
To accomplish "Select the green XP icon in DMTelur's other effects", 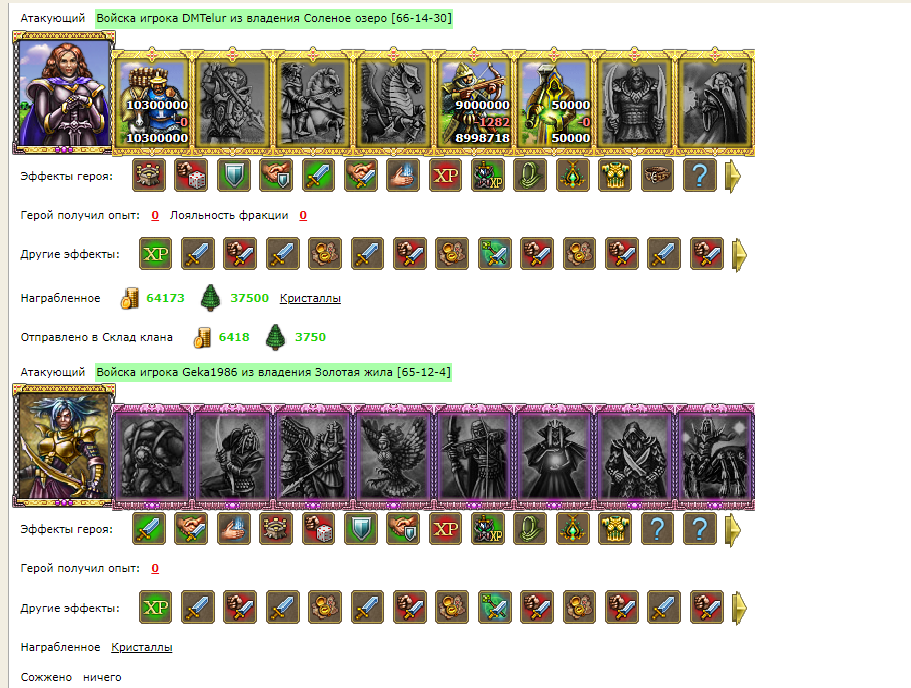I will pyautogui.click(x=156, y=254).
